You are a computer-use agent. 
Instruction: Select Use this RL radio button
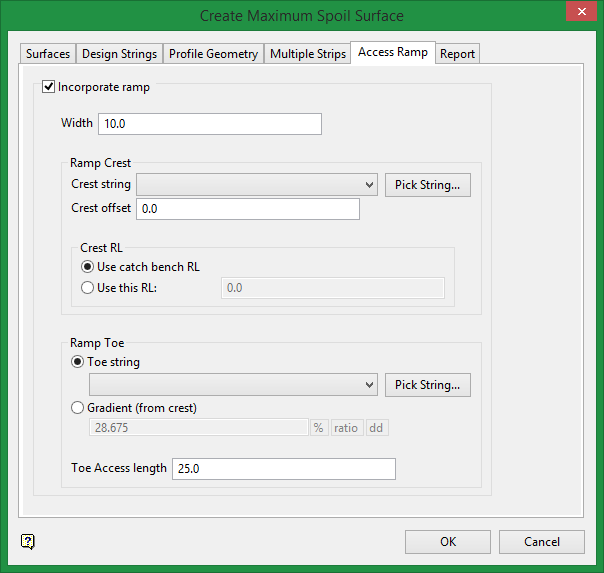click(88, 288)
